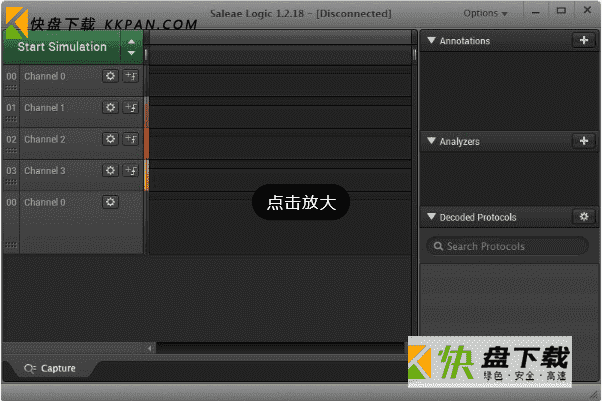This screenshot has height=401, width=602.
Task: Click the horizontal scrollbar left arrow
Action: click(x=150, y=348)
